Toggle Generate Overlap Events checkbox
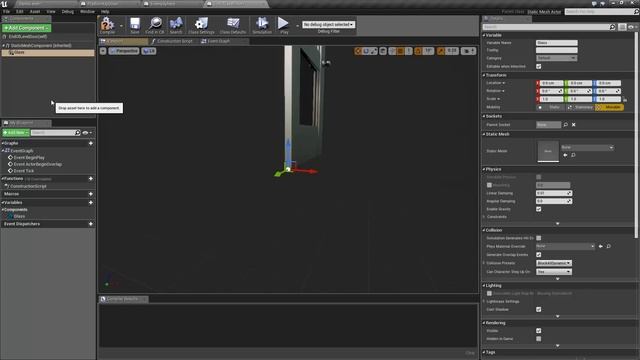The image size is (640, 360). point(539,255)
